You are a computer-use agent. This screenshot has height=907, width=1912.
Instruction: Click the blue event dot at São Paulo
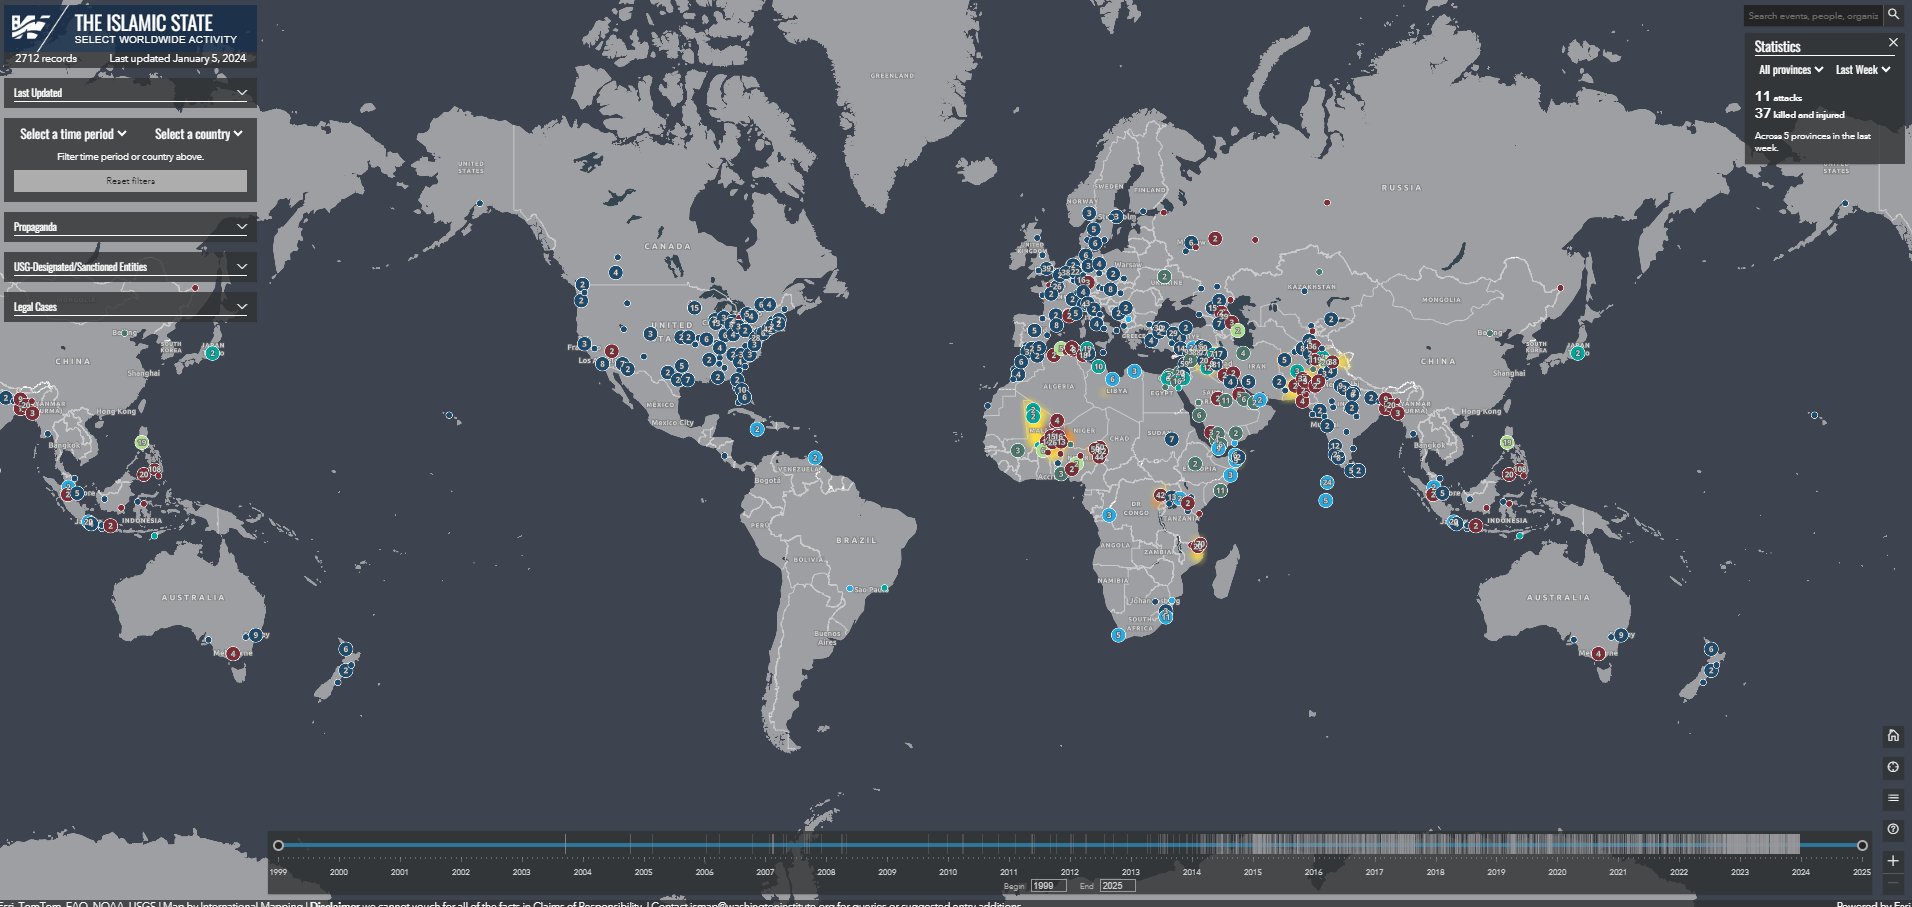pos(850,589)
